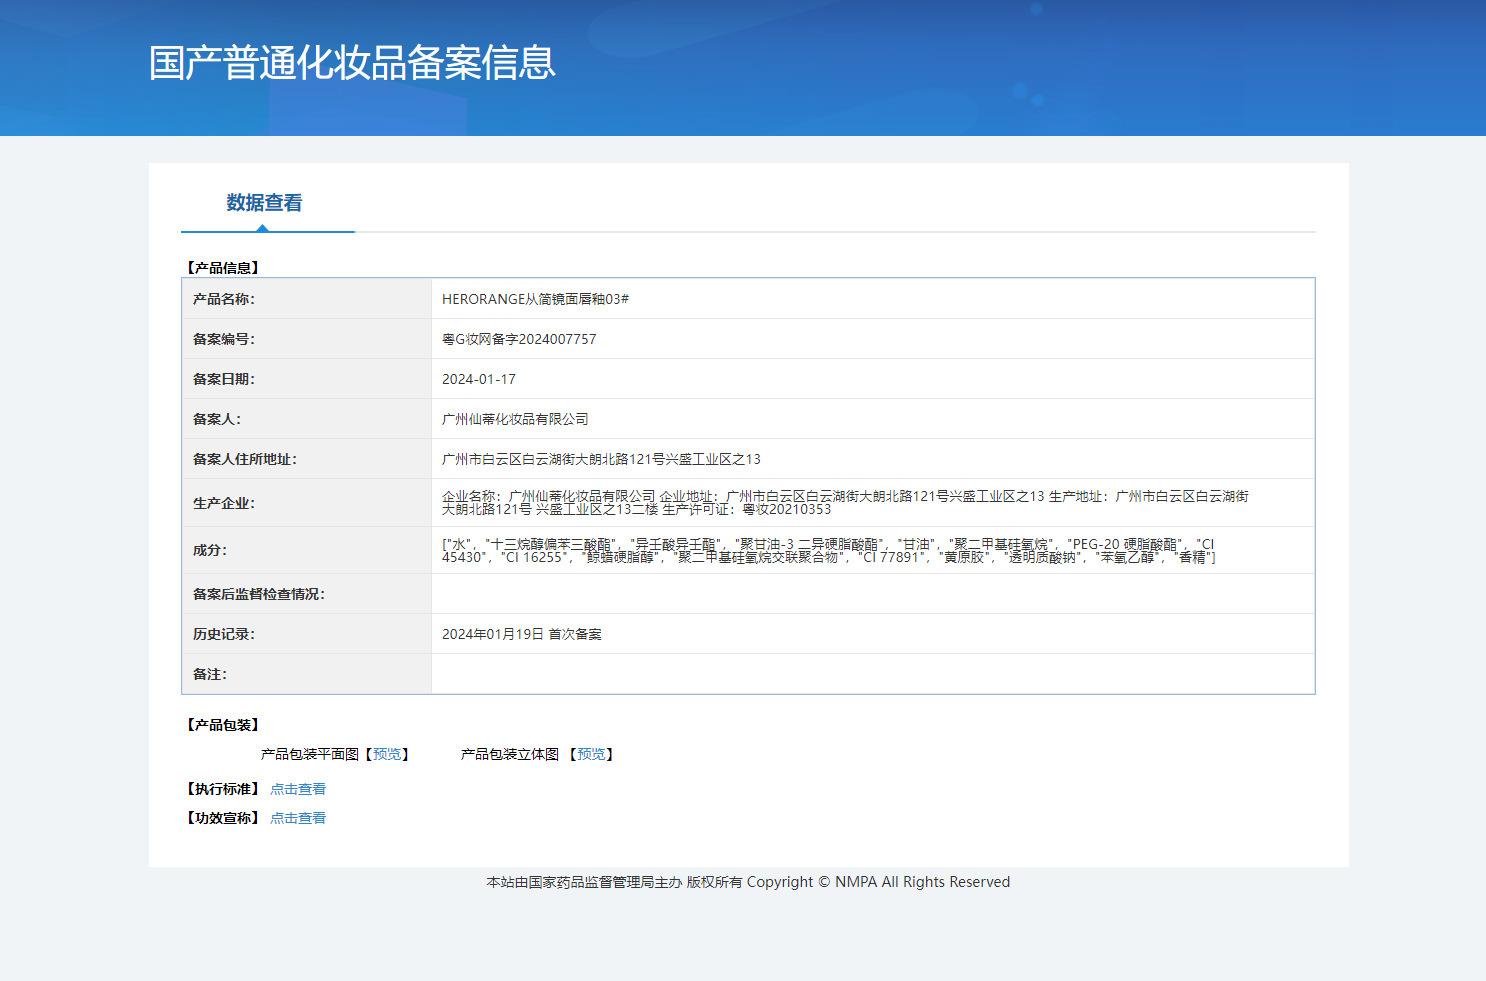The width and height of the screenshot is (1486, 981).
Task: Open 执行标准 点击查看 link
Action: pyautogui.click(x=298, y=789)
